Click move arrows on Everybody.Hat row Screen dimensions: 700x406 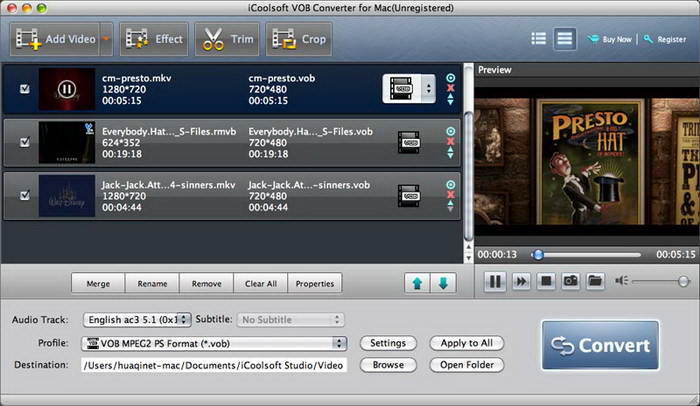pyautogui.click(x=450, y=152)
